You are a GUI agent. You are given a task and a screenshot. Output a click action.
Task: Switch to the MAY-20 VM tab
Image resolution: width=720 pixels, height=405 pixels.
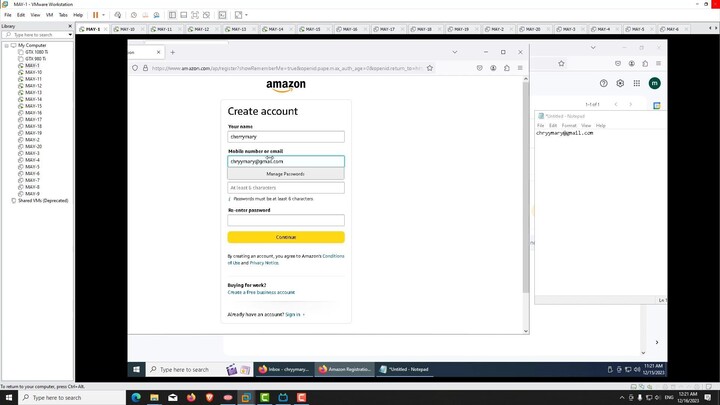tap(533, 29)
